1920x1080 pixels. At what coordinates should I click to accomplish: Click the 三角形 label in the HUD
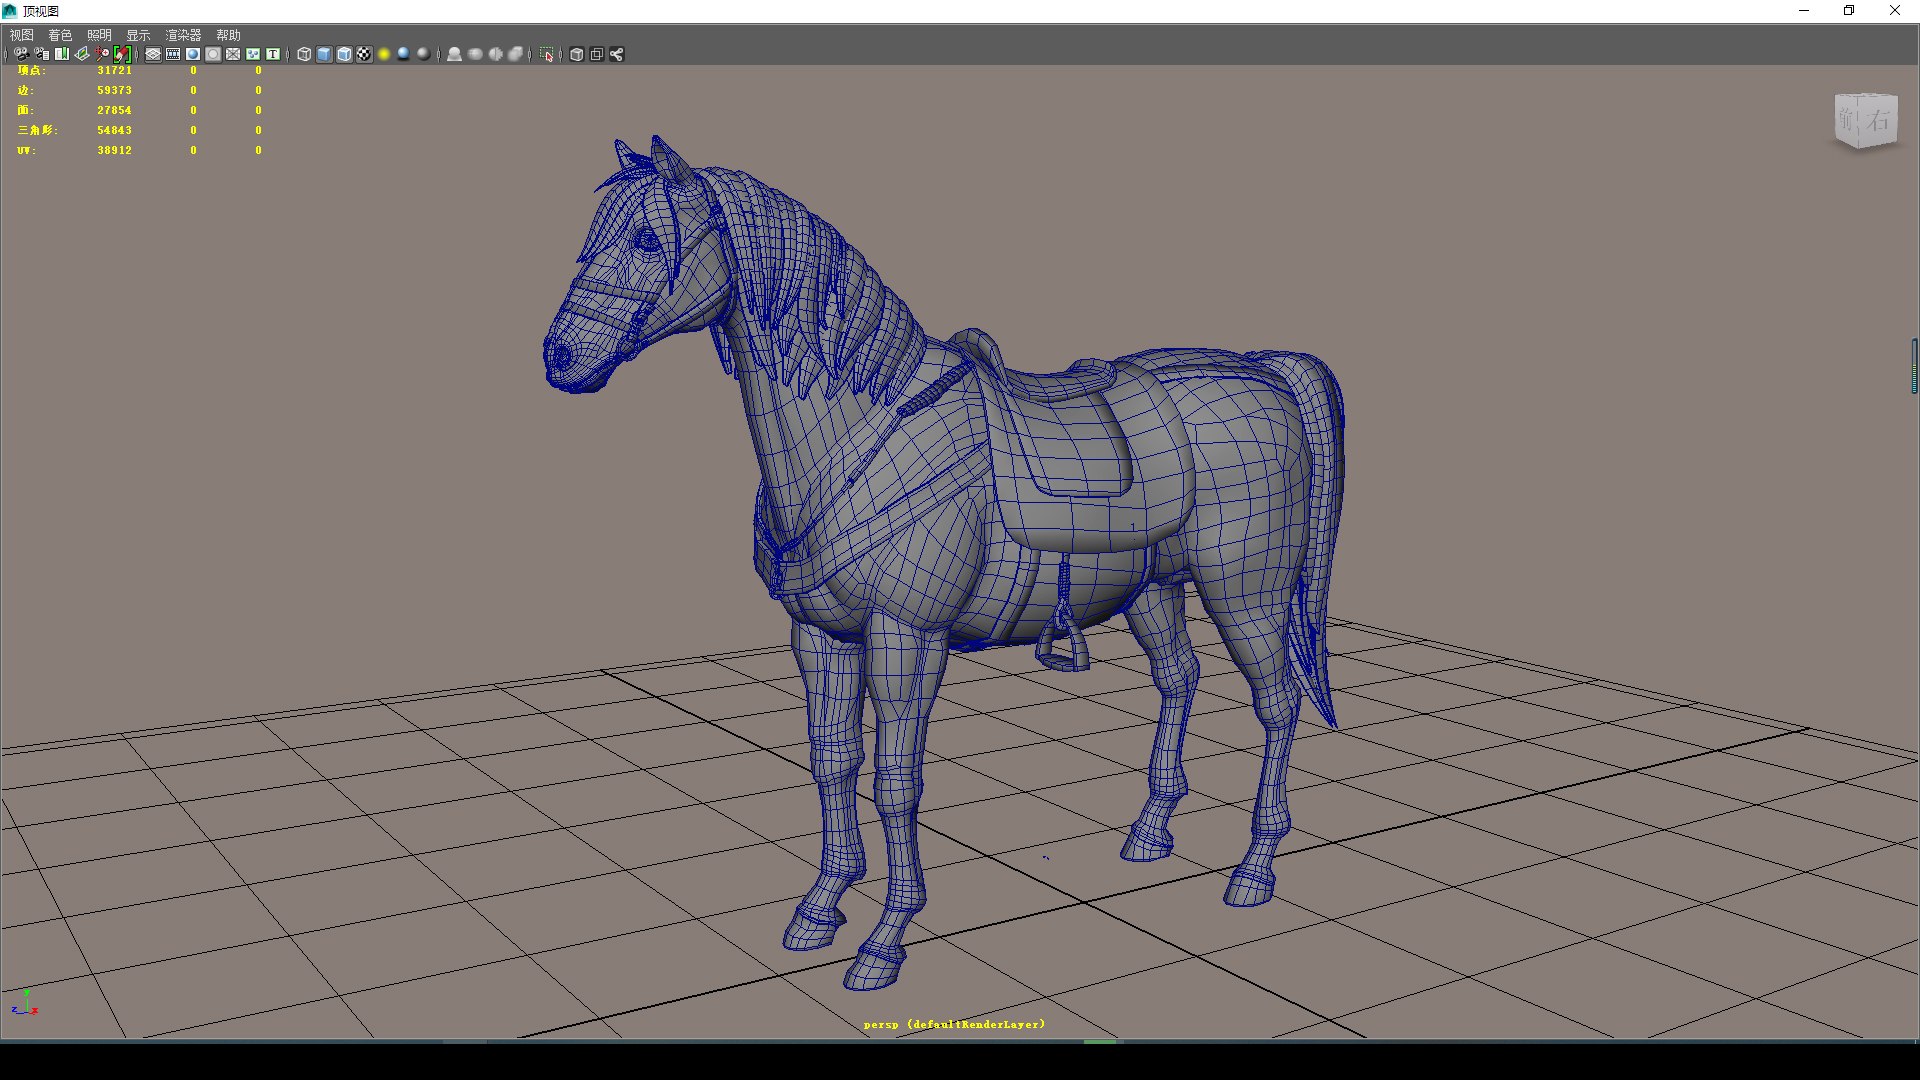click(37, 130)
